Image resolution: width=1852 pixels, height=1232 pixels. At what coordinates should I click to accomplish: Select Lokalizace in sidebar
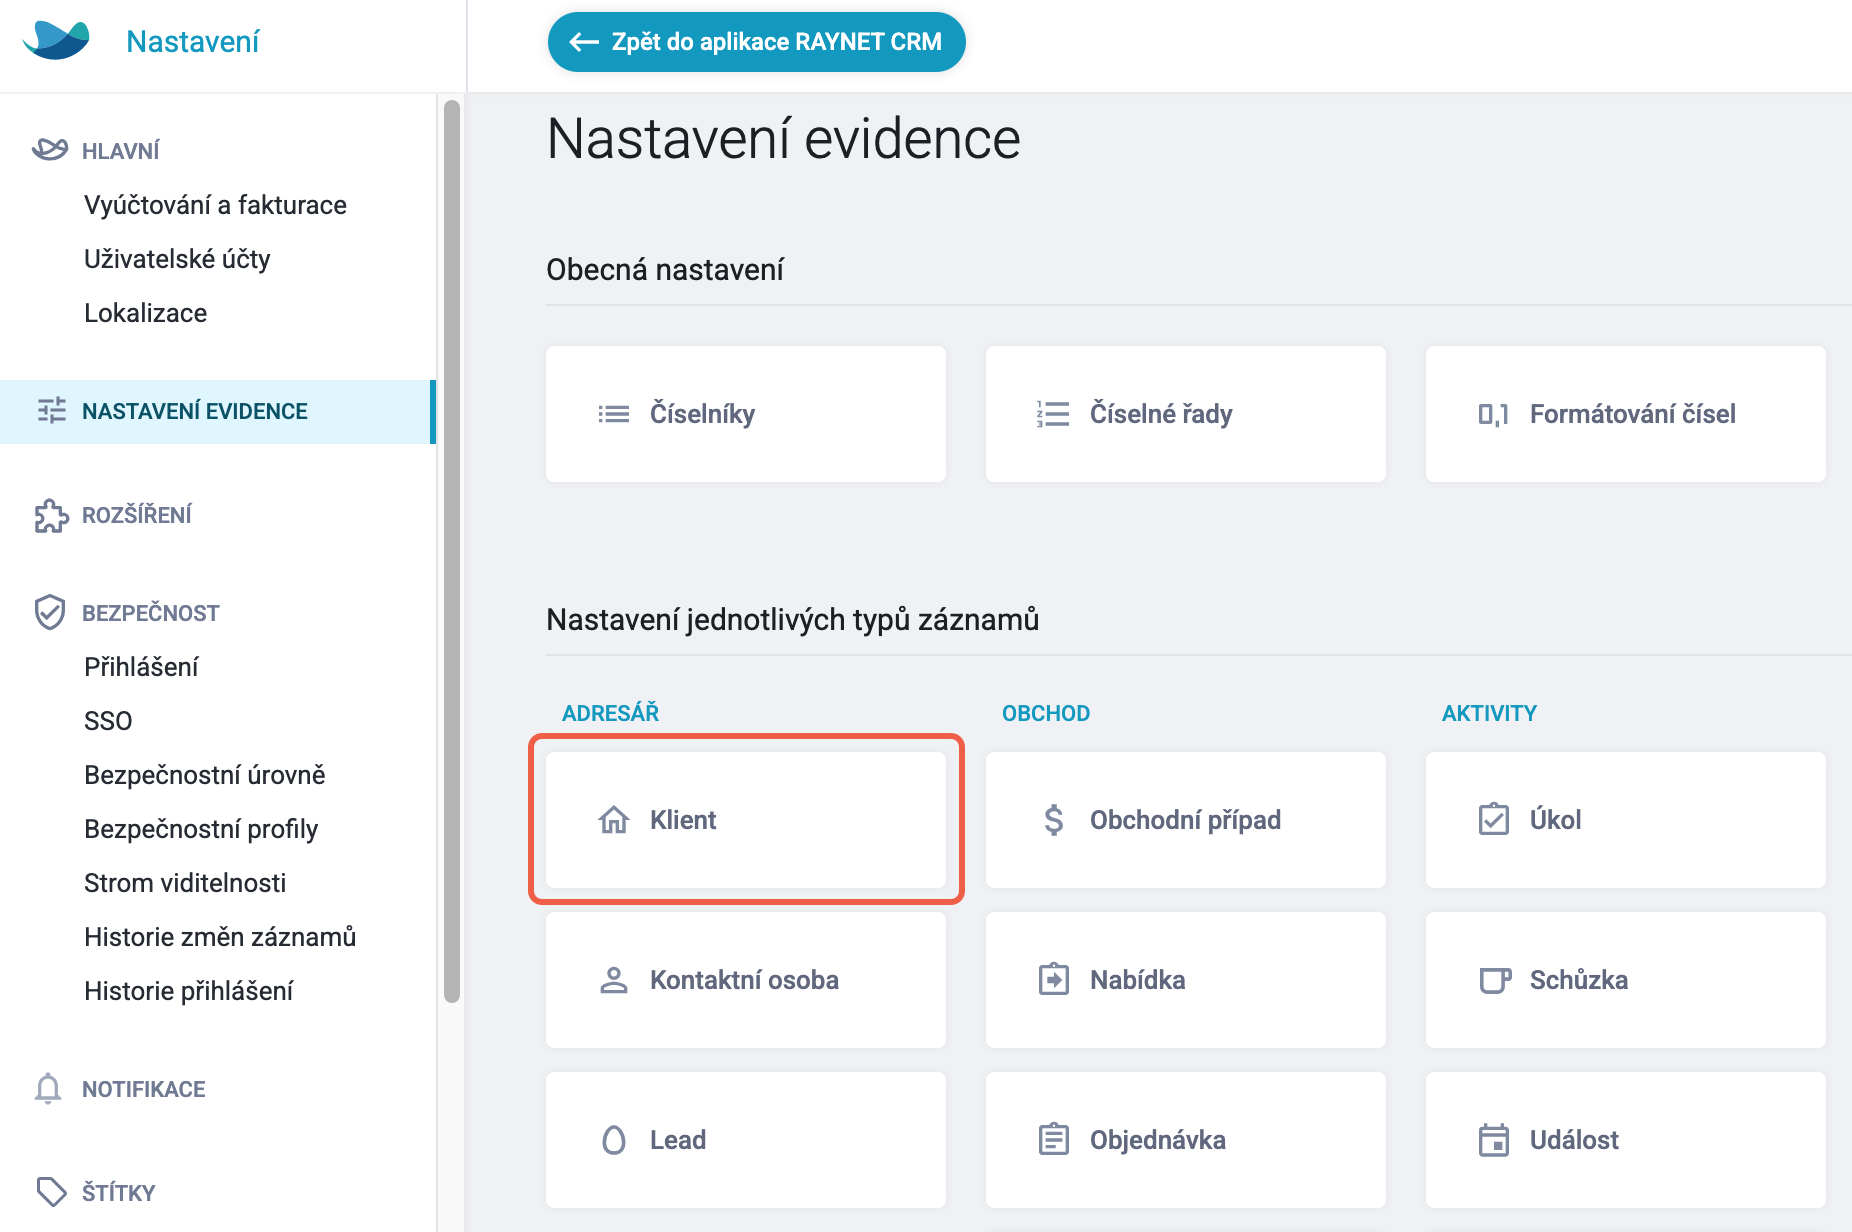[145, 313]
